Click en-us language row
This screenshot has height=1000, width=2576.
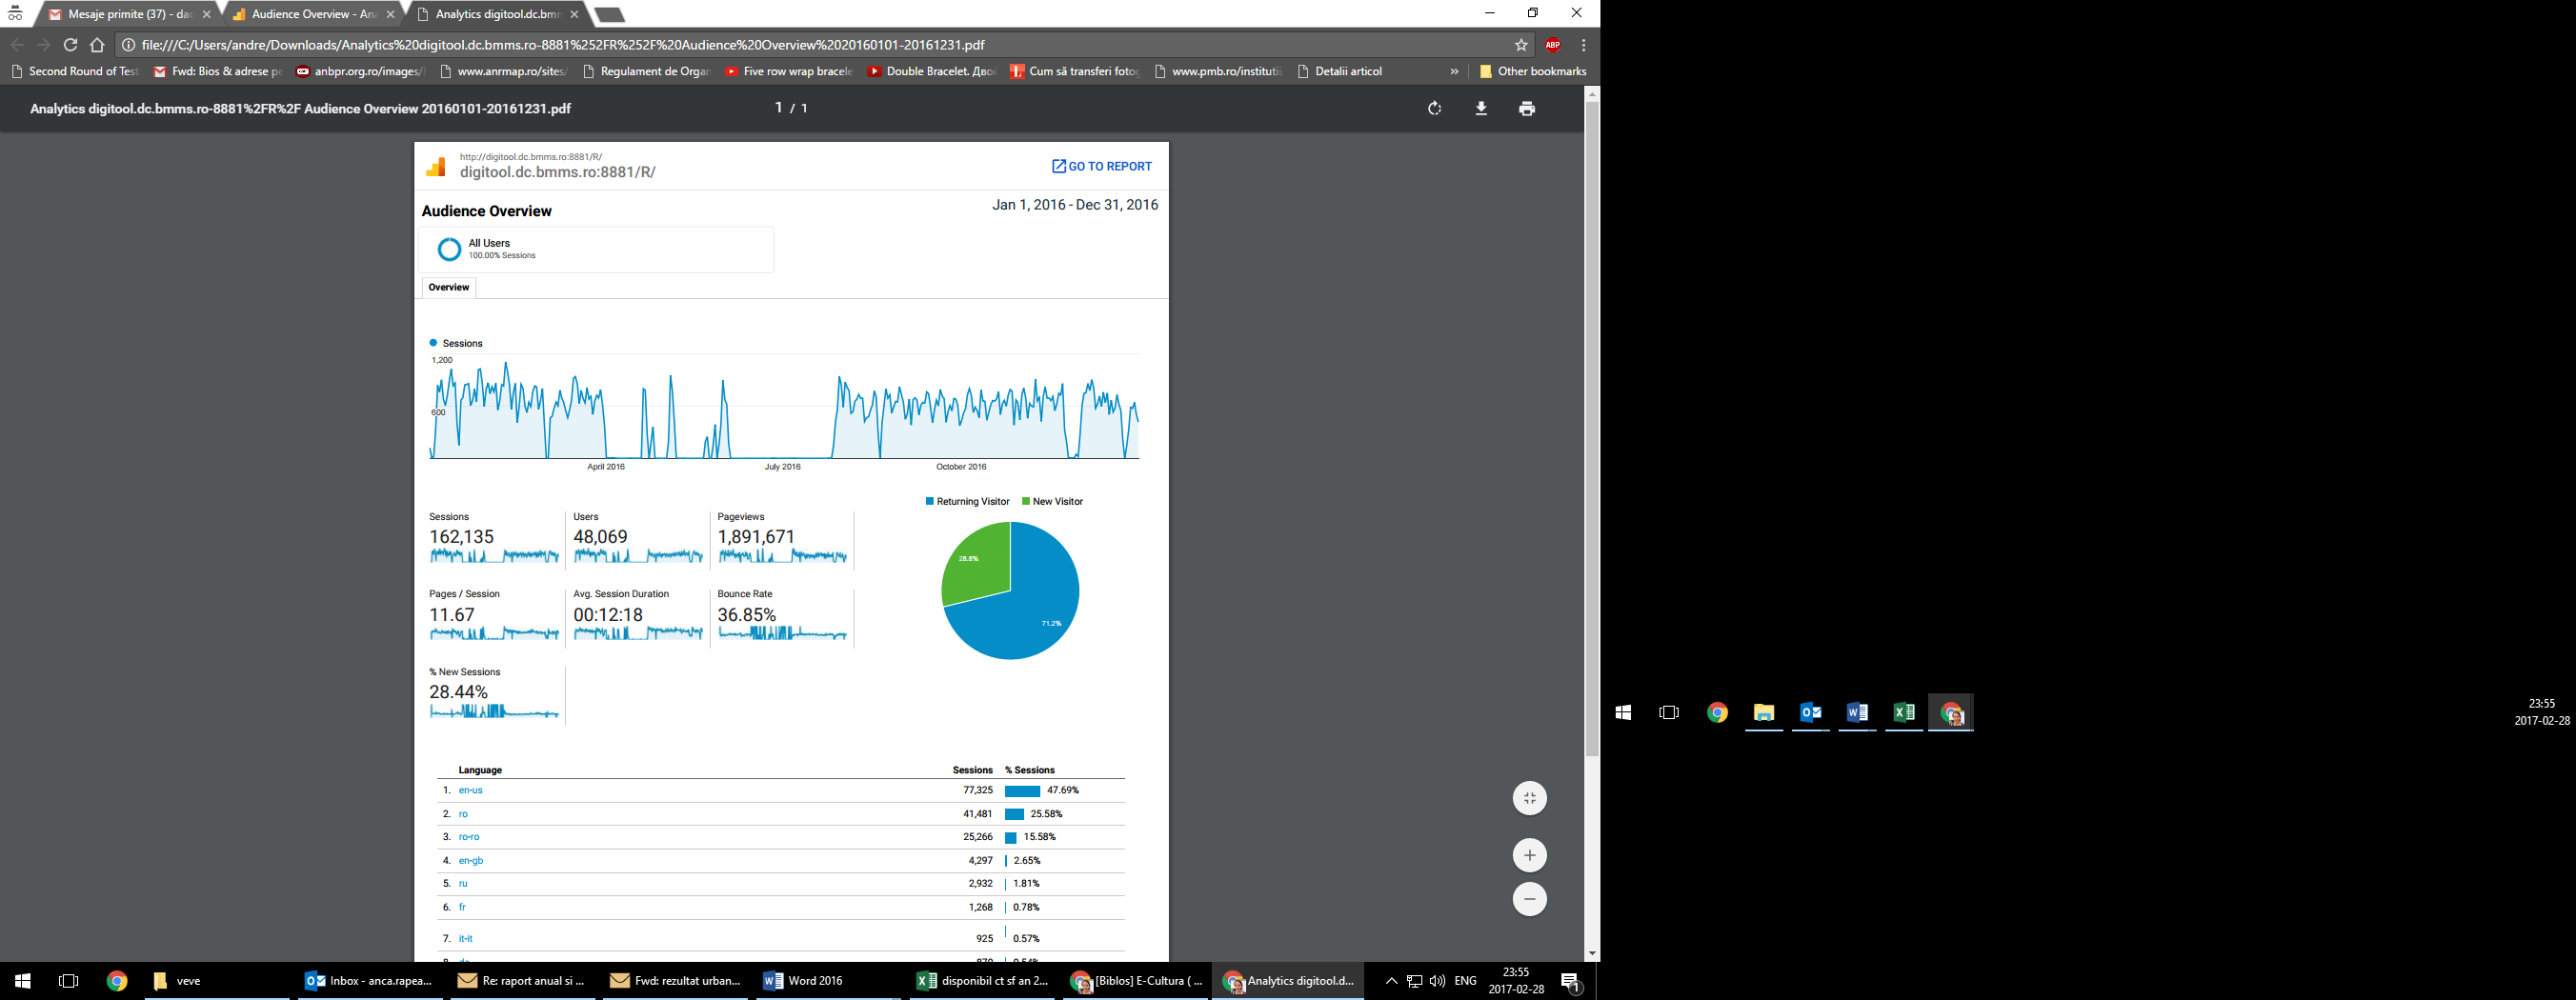[780, 790]
